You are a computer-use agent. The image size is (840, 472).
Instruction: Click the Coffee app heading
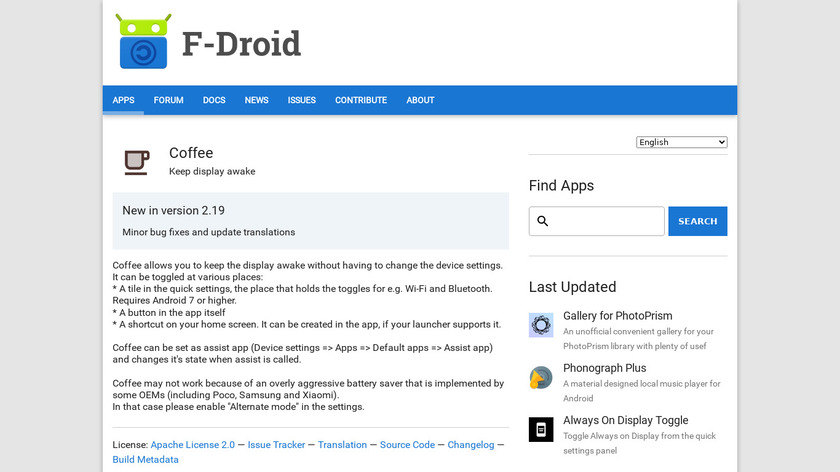pyautogui.click(x=191, y=153)
